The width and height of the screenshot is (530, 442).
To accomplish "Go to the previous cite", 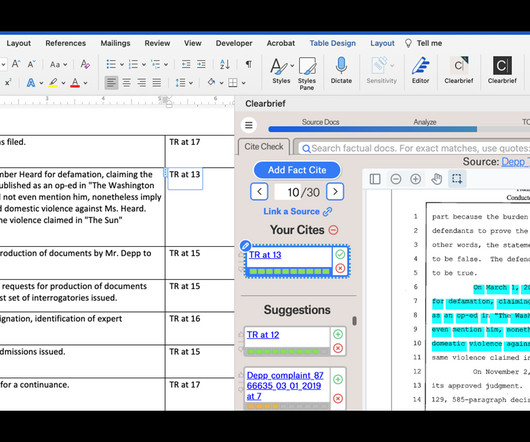I will [x=259, y=192].
